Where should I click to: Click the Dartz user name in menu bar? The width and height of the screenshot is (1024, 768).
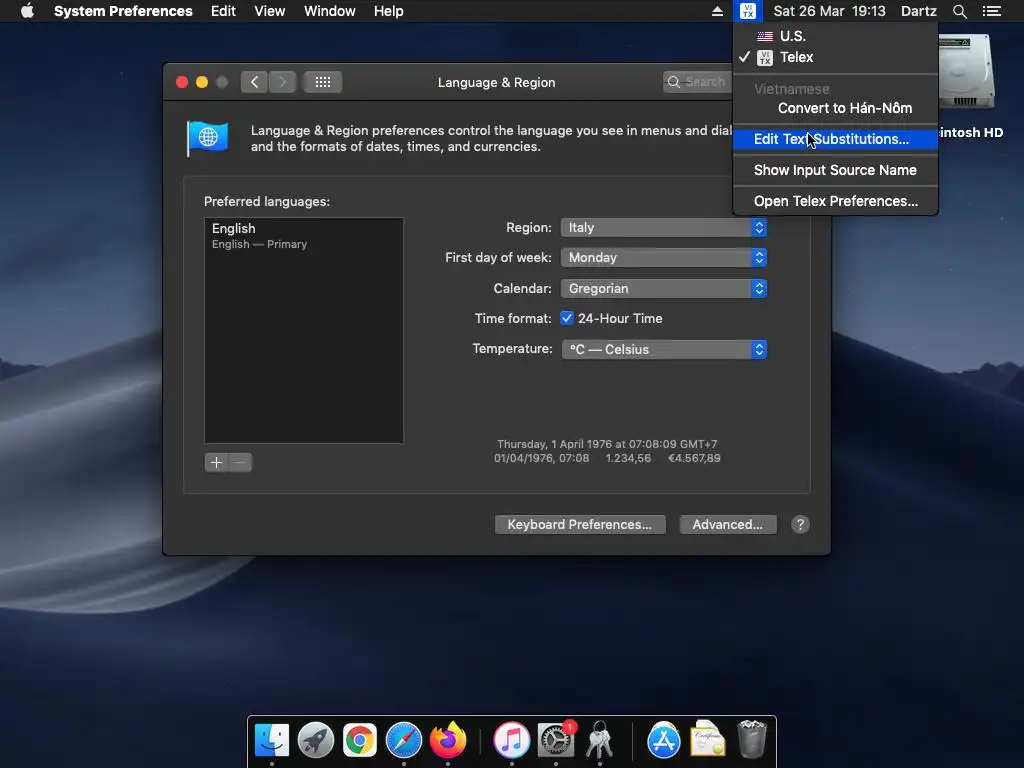[918, 11]
